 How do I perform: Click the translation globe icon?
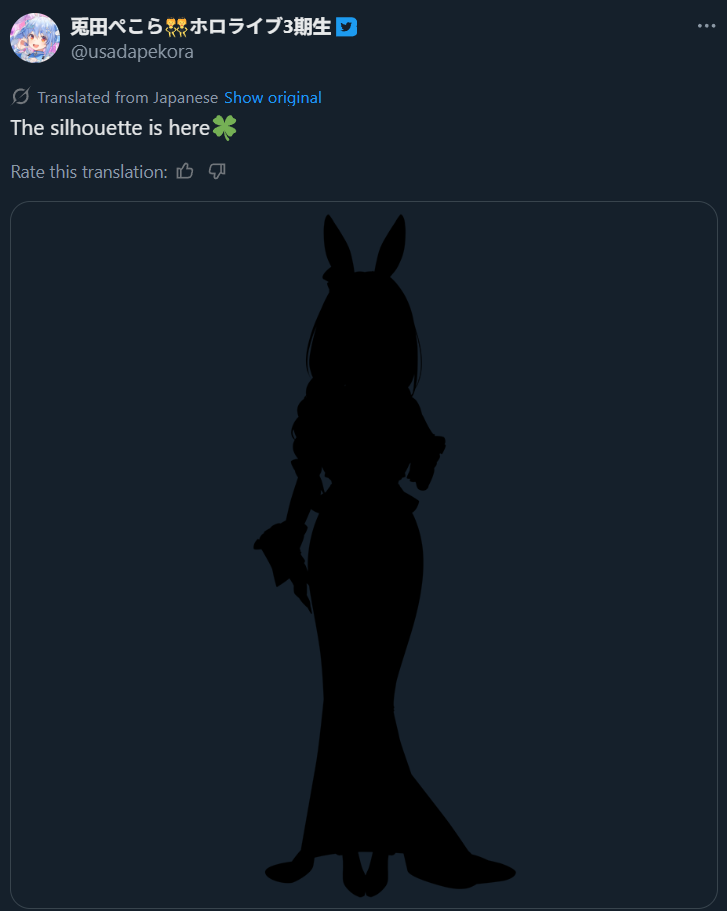[x=20, y=96]
